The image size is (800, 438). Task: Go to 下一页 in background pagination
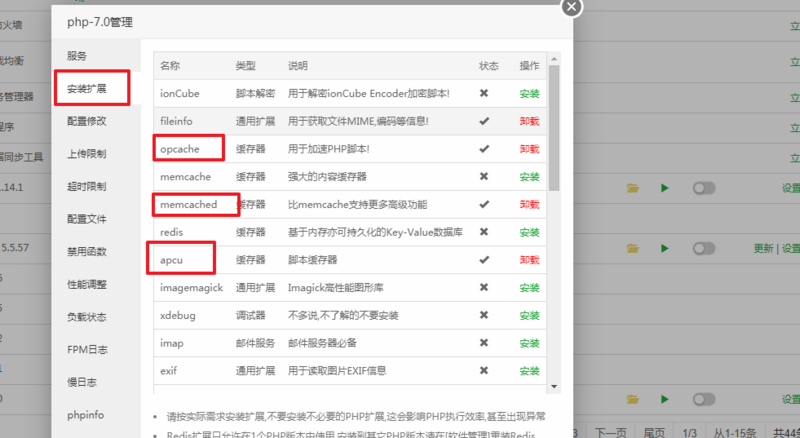tap(610, 432)
